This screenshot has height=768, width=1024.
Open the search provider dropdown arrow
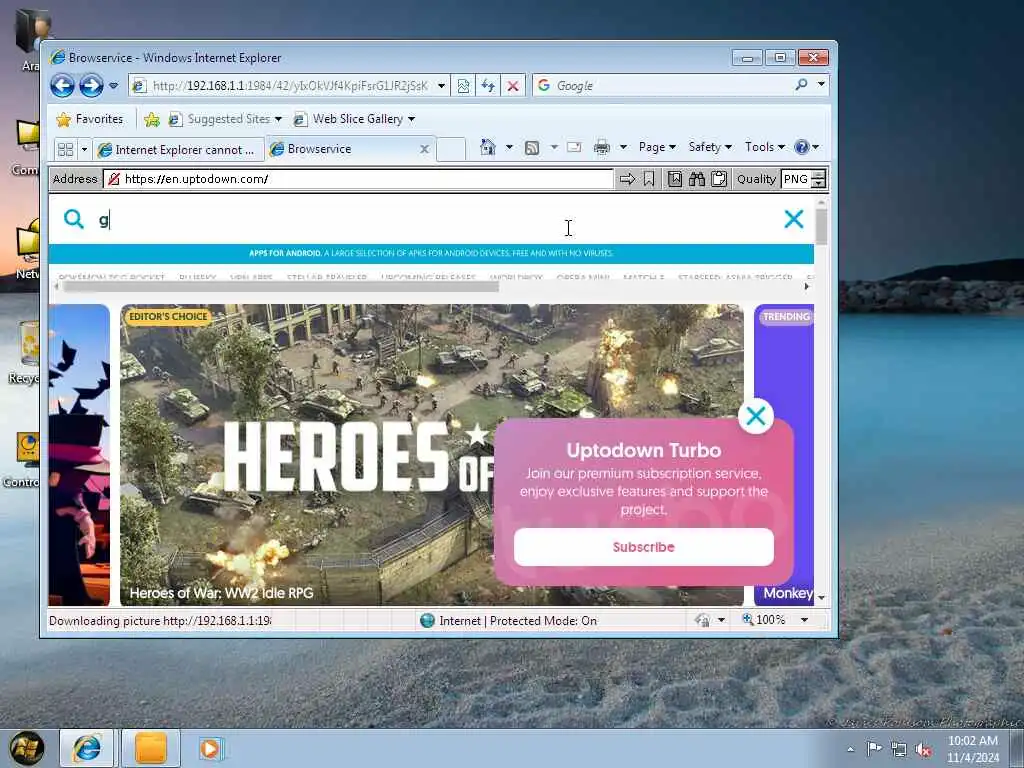pos(821,84)
